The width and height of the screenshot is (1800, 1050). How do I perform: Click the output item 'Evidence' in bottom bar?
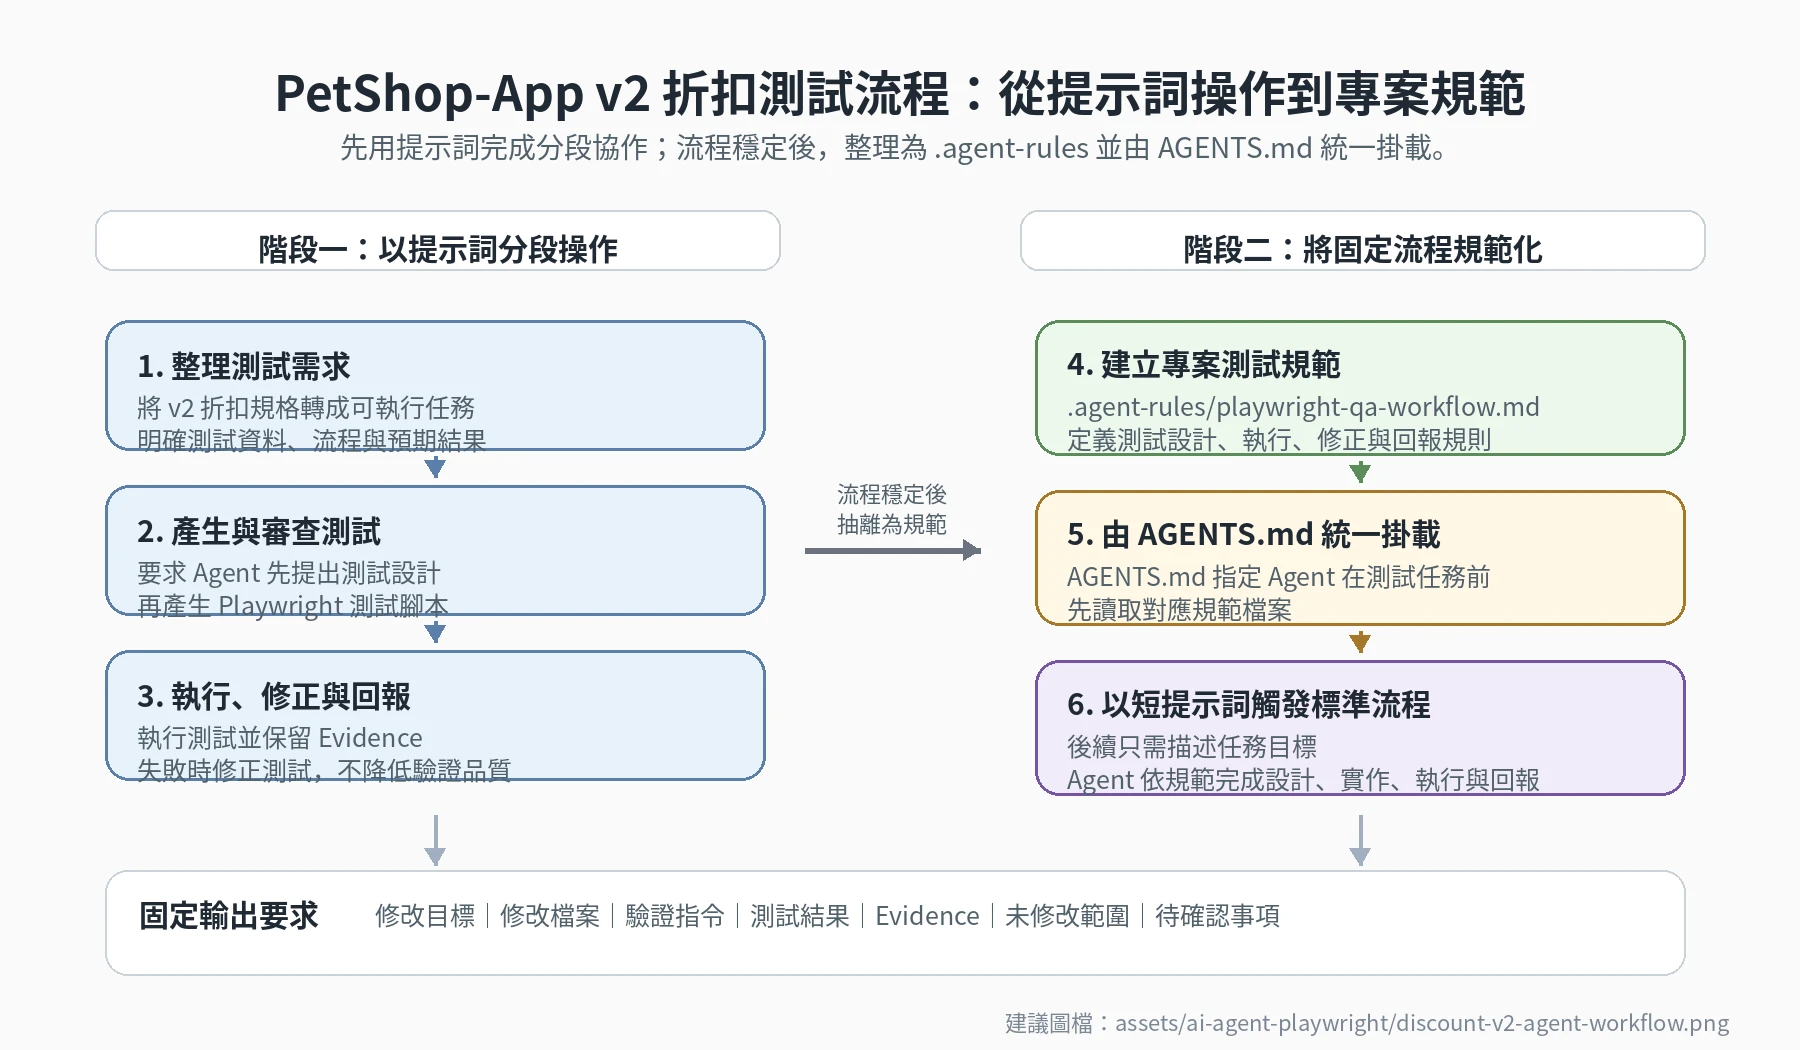click(x=927, y=915)
